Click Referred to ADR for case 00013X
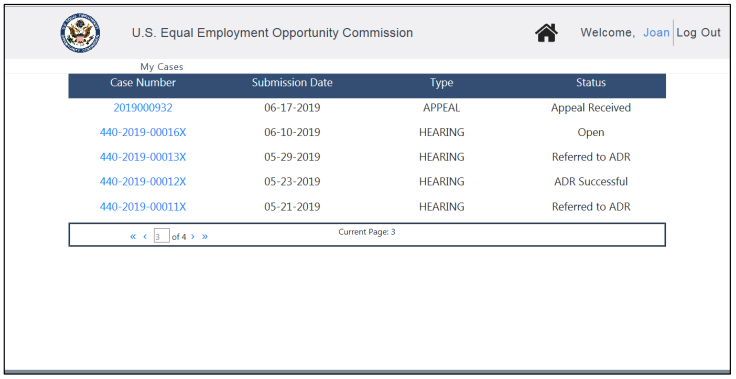736x379 pixels. [x=591, y=157]
